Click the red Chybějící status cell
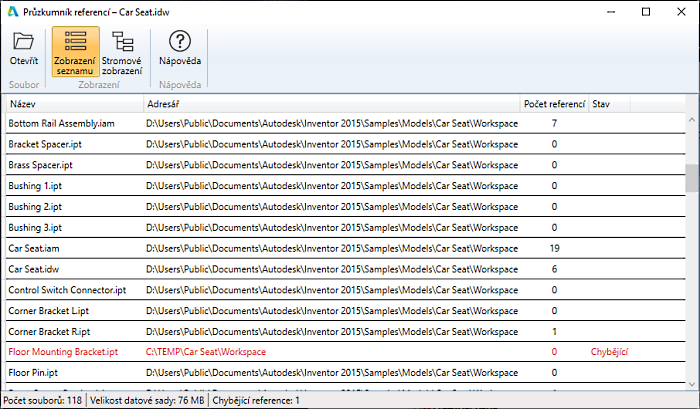The image size is (700, 409). tap(609, 352)
